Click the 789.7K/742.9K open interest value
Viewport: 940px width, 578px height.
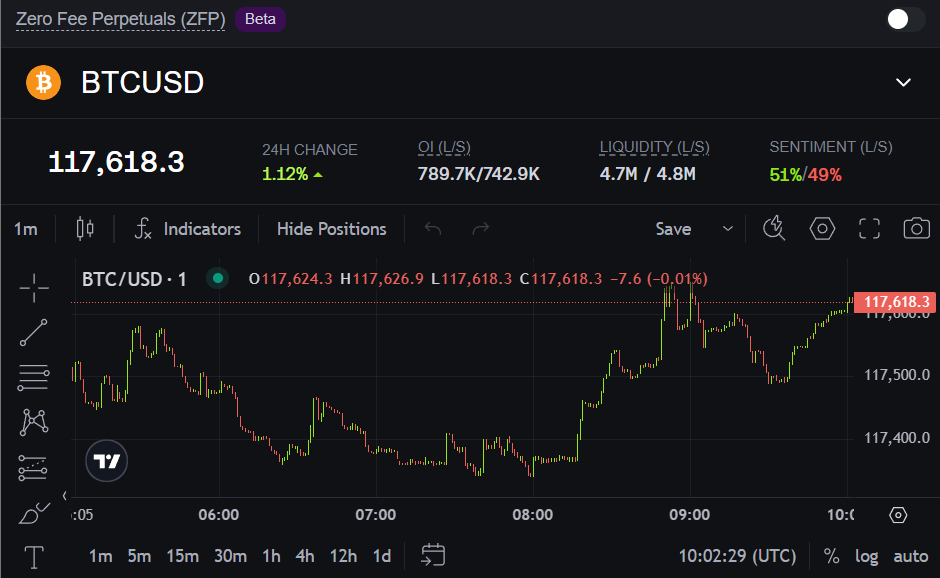point(478,174)
